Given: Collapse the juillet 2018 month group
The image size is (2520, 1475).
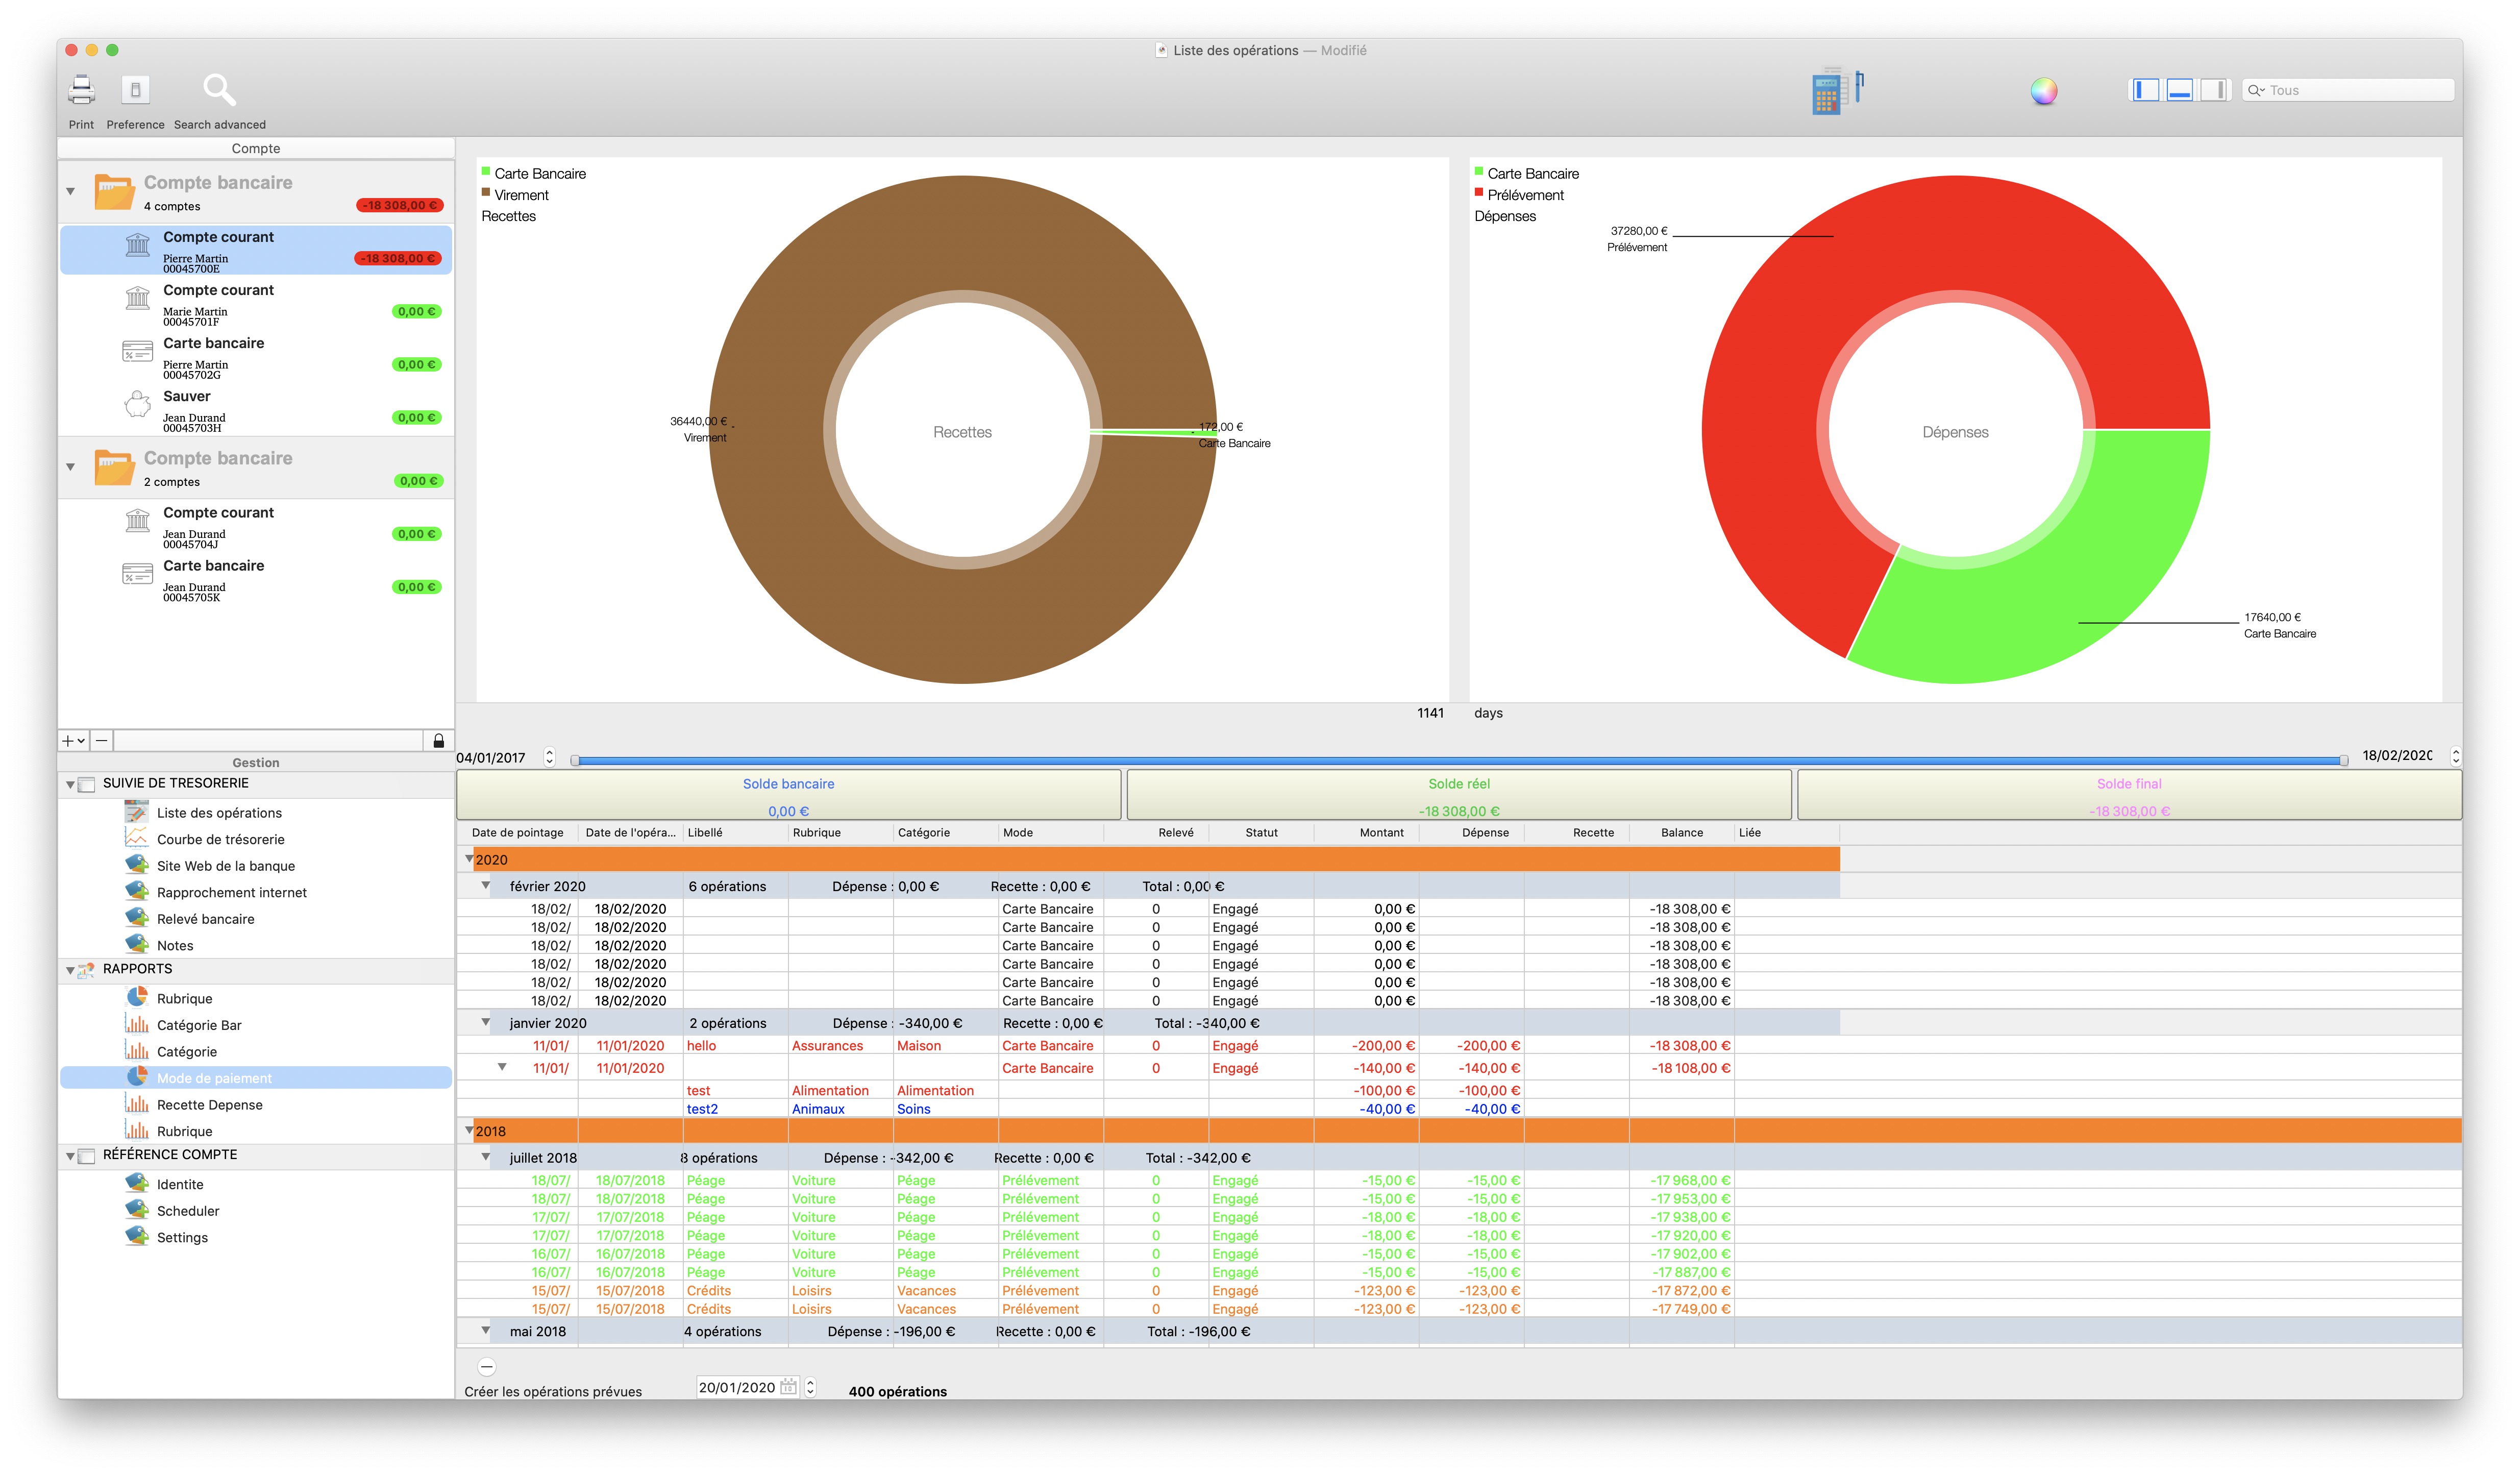Looking at the screenshot, I should (x=486, y=1157).
